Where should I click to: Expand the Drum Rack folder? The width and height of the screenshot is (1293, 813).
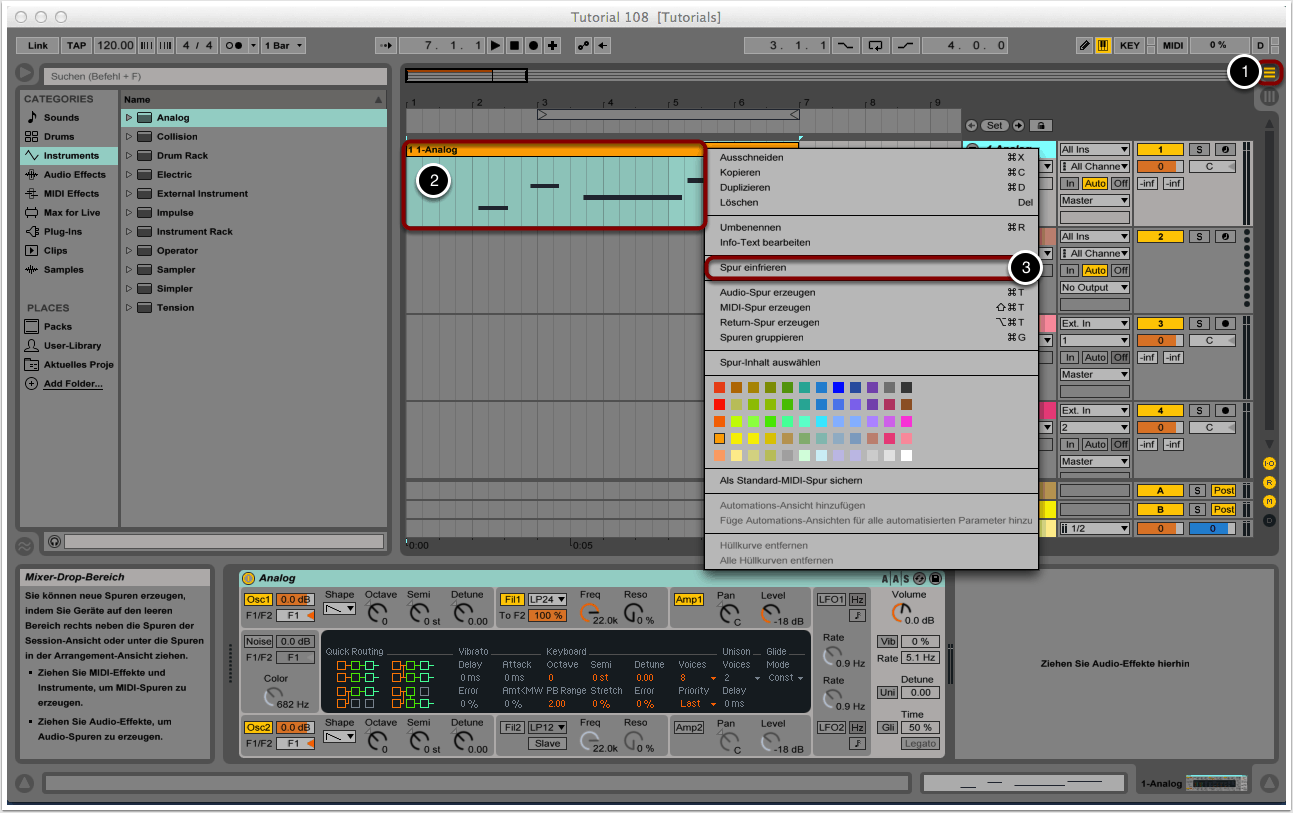click(129, 156)
